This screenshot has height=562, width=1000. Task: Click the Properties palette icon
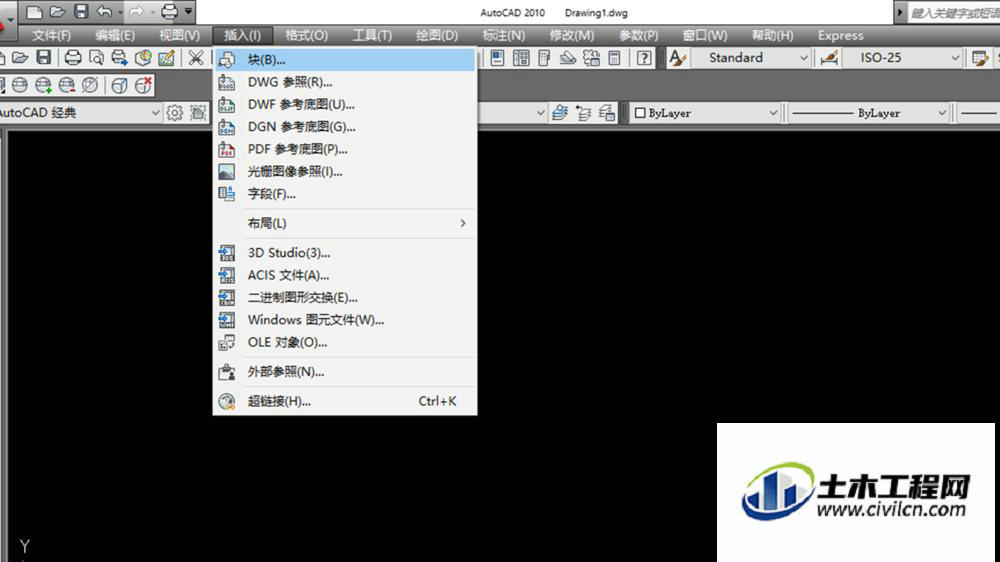497,58
